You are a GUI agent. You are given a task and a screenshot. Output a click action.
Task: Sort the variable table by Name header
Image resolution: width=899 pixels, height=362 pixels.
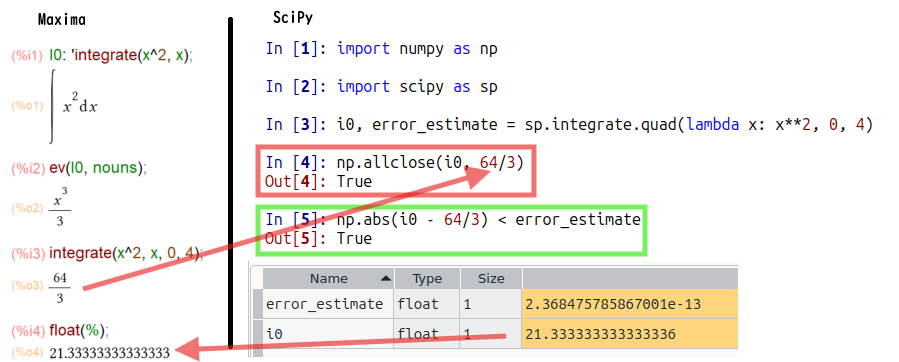(329, 279)
